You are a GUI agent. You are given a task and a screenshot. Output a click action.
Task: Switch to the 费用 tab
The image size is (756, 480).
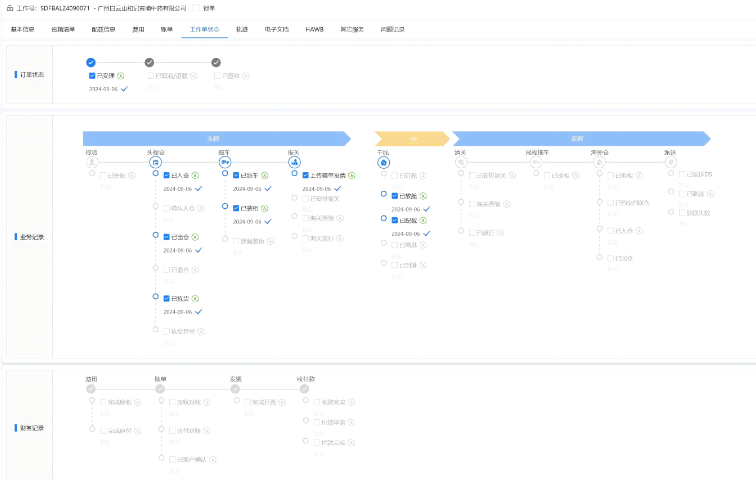click(138, 29)
